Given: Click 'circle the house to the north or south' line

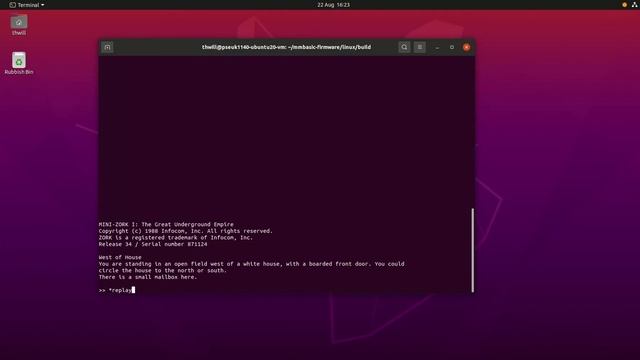Looking at the screenshot, I should (x=162, y=270).
